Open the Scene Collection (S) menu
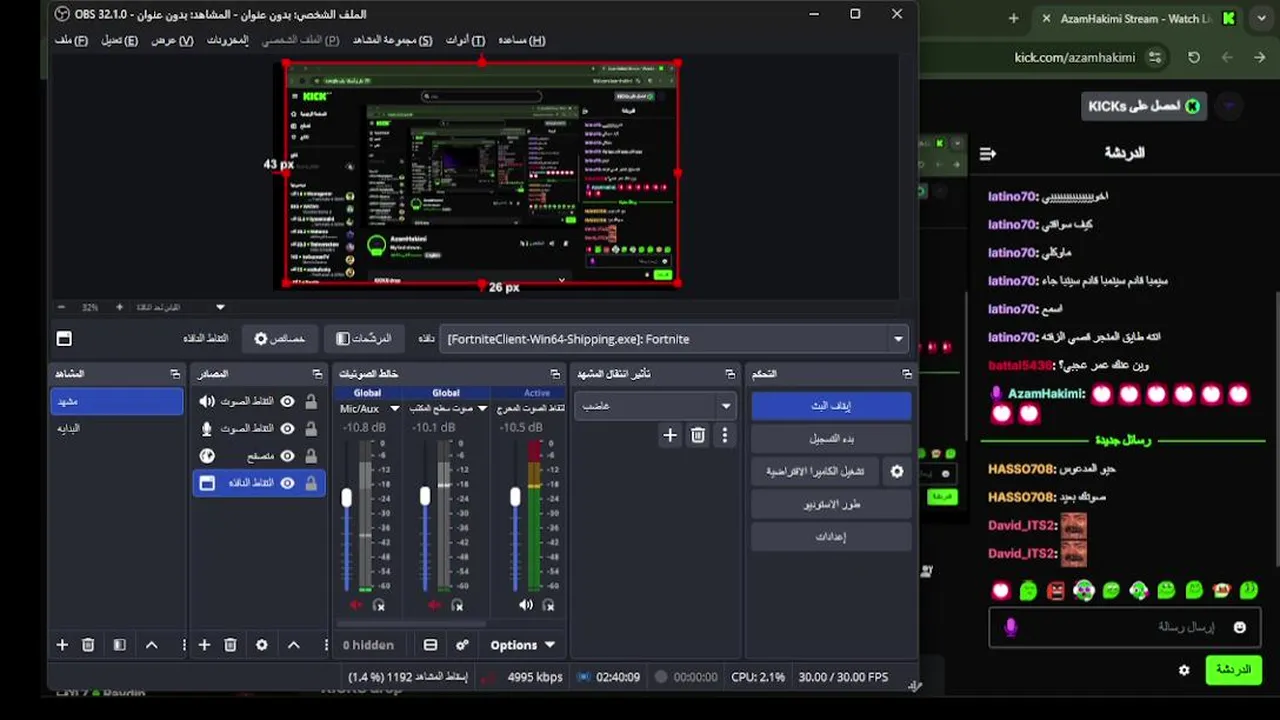This screenshot has height=720, width=1280. pyautogui.click(x=392, y=40)
